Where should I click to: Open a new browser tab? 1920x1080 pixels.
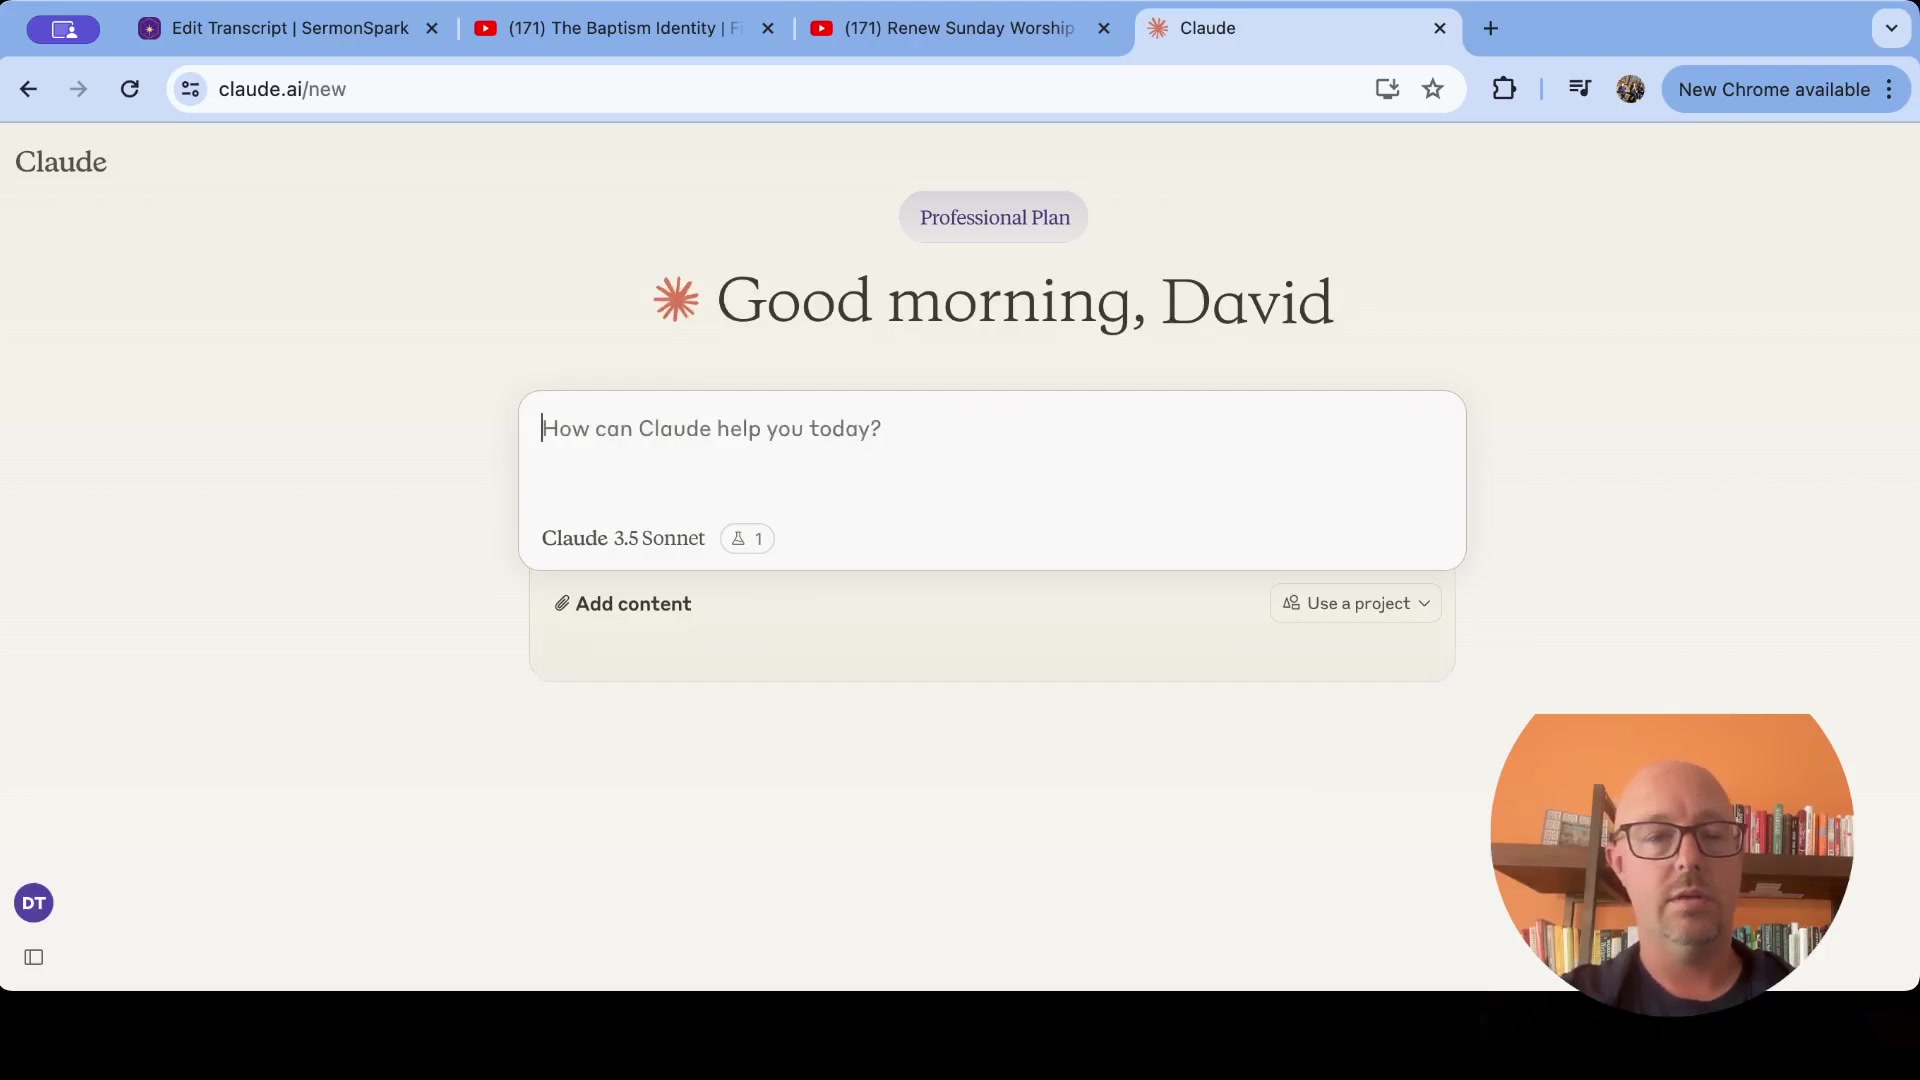click(x=1491, y=28)
